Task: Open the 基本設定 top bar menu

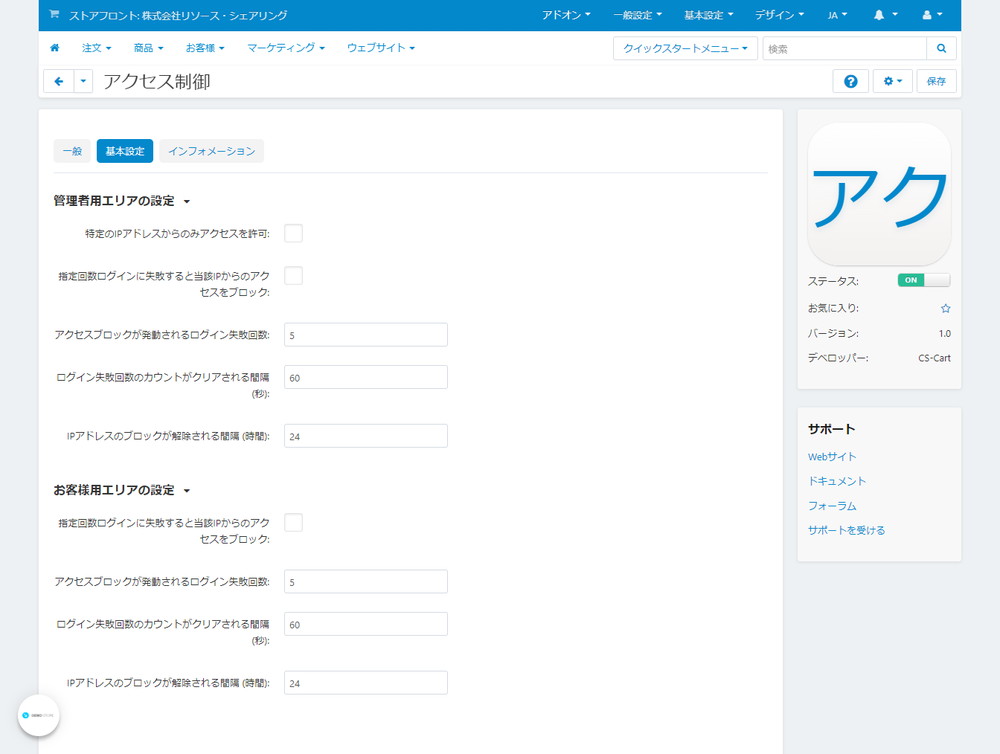Action: [709, 15]
